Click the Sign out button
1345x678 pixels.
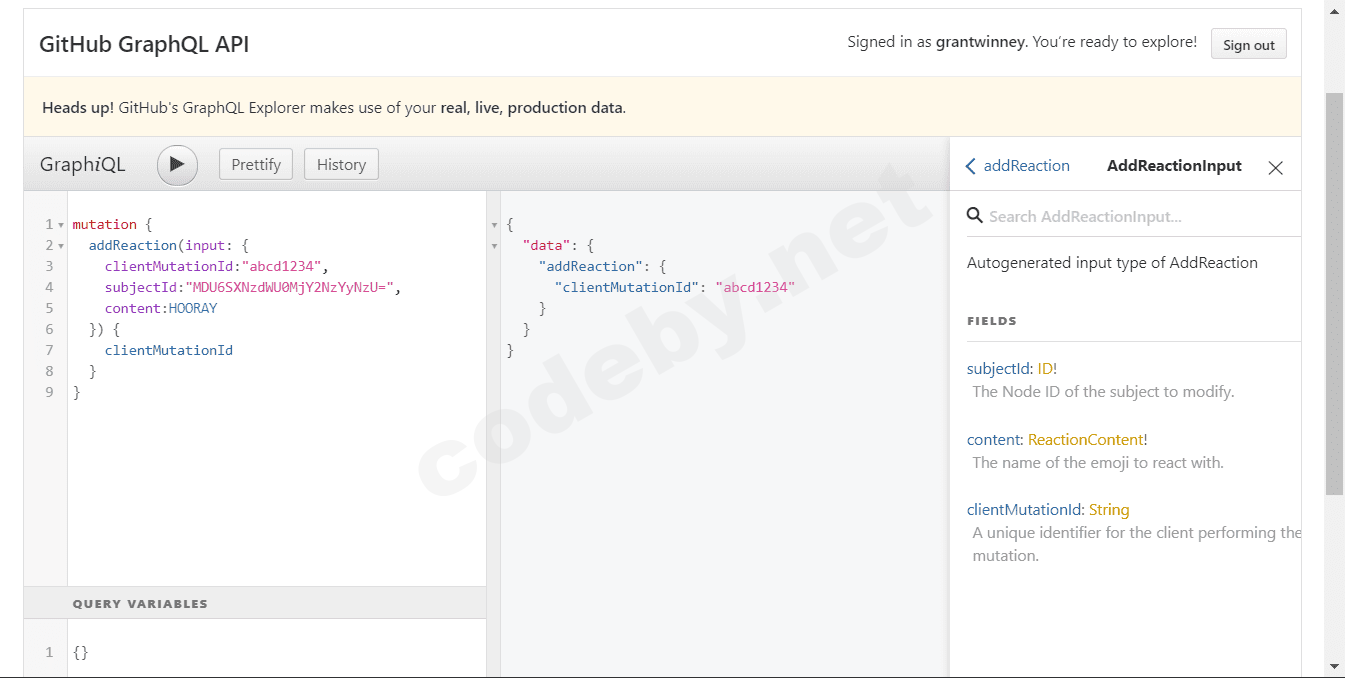coord(1248,45)
